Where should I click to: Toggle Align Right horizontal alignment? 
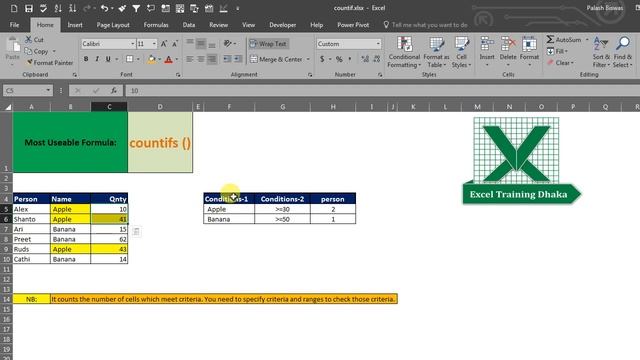click(x=212, y=59)
